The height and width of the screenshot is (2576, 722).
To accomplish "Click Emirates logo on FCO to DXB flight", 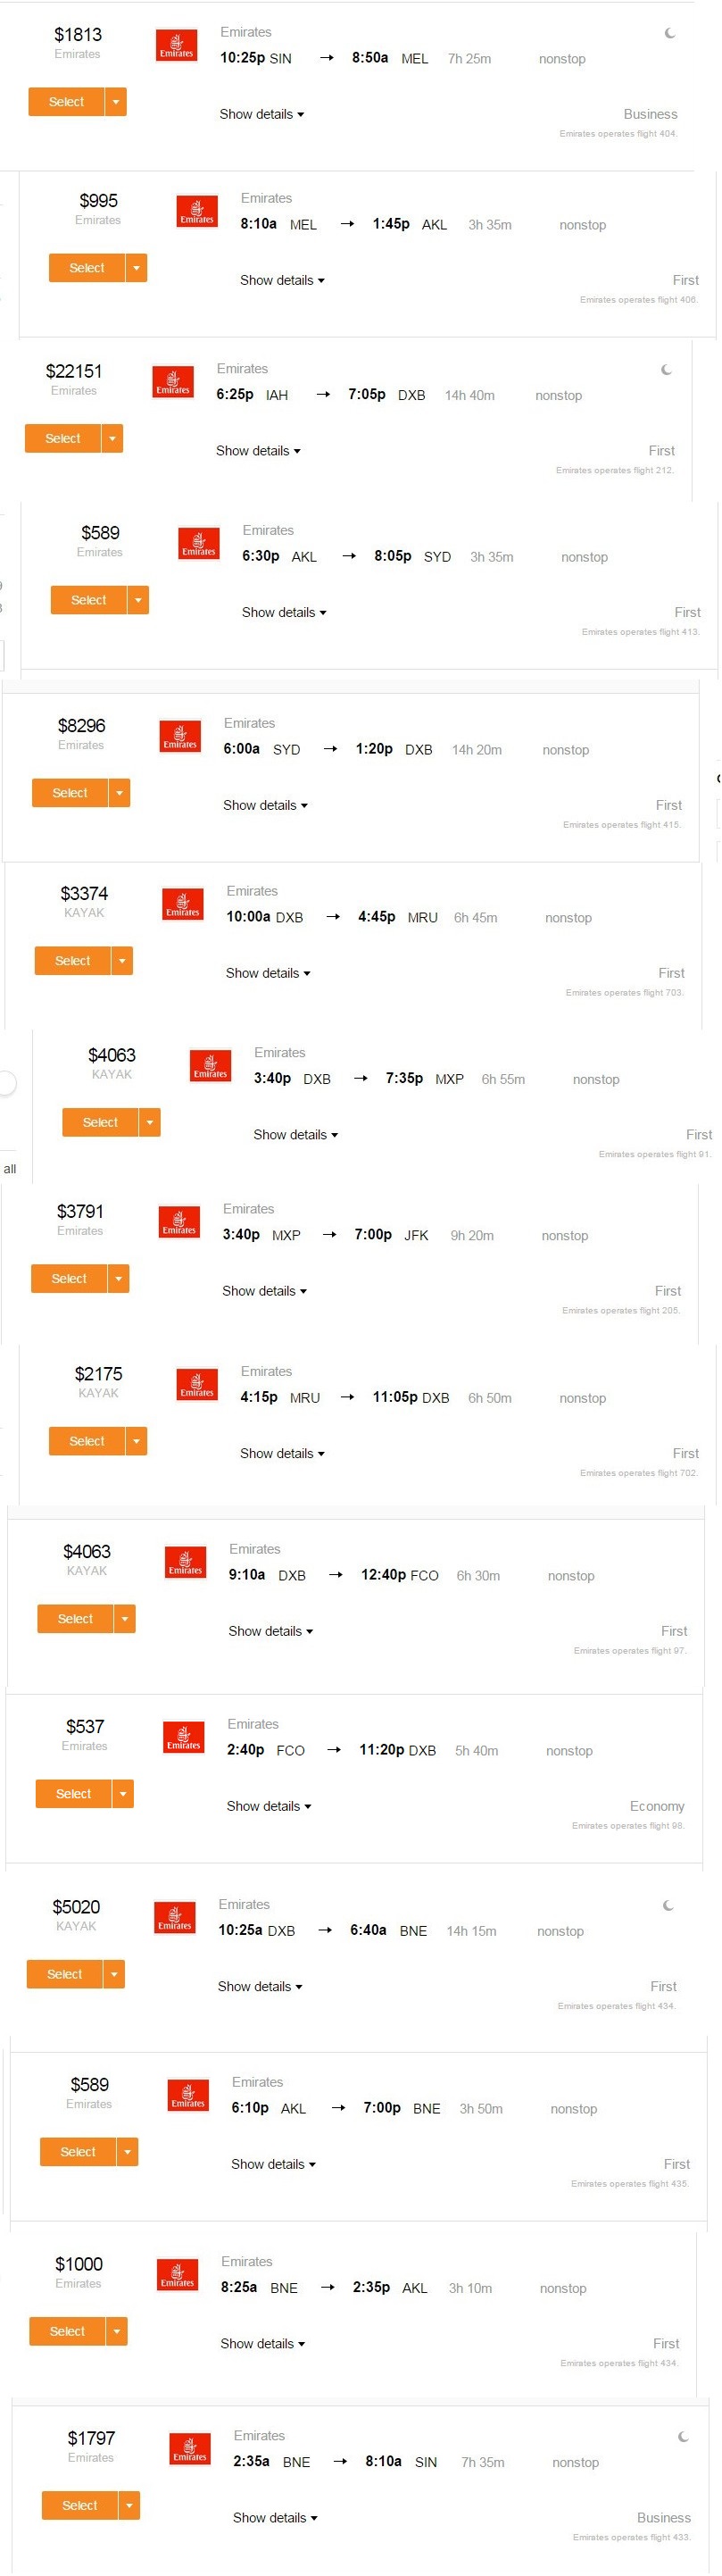I will [183, 1737].
